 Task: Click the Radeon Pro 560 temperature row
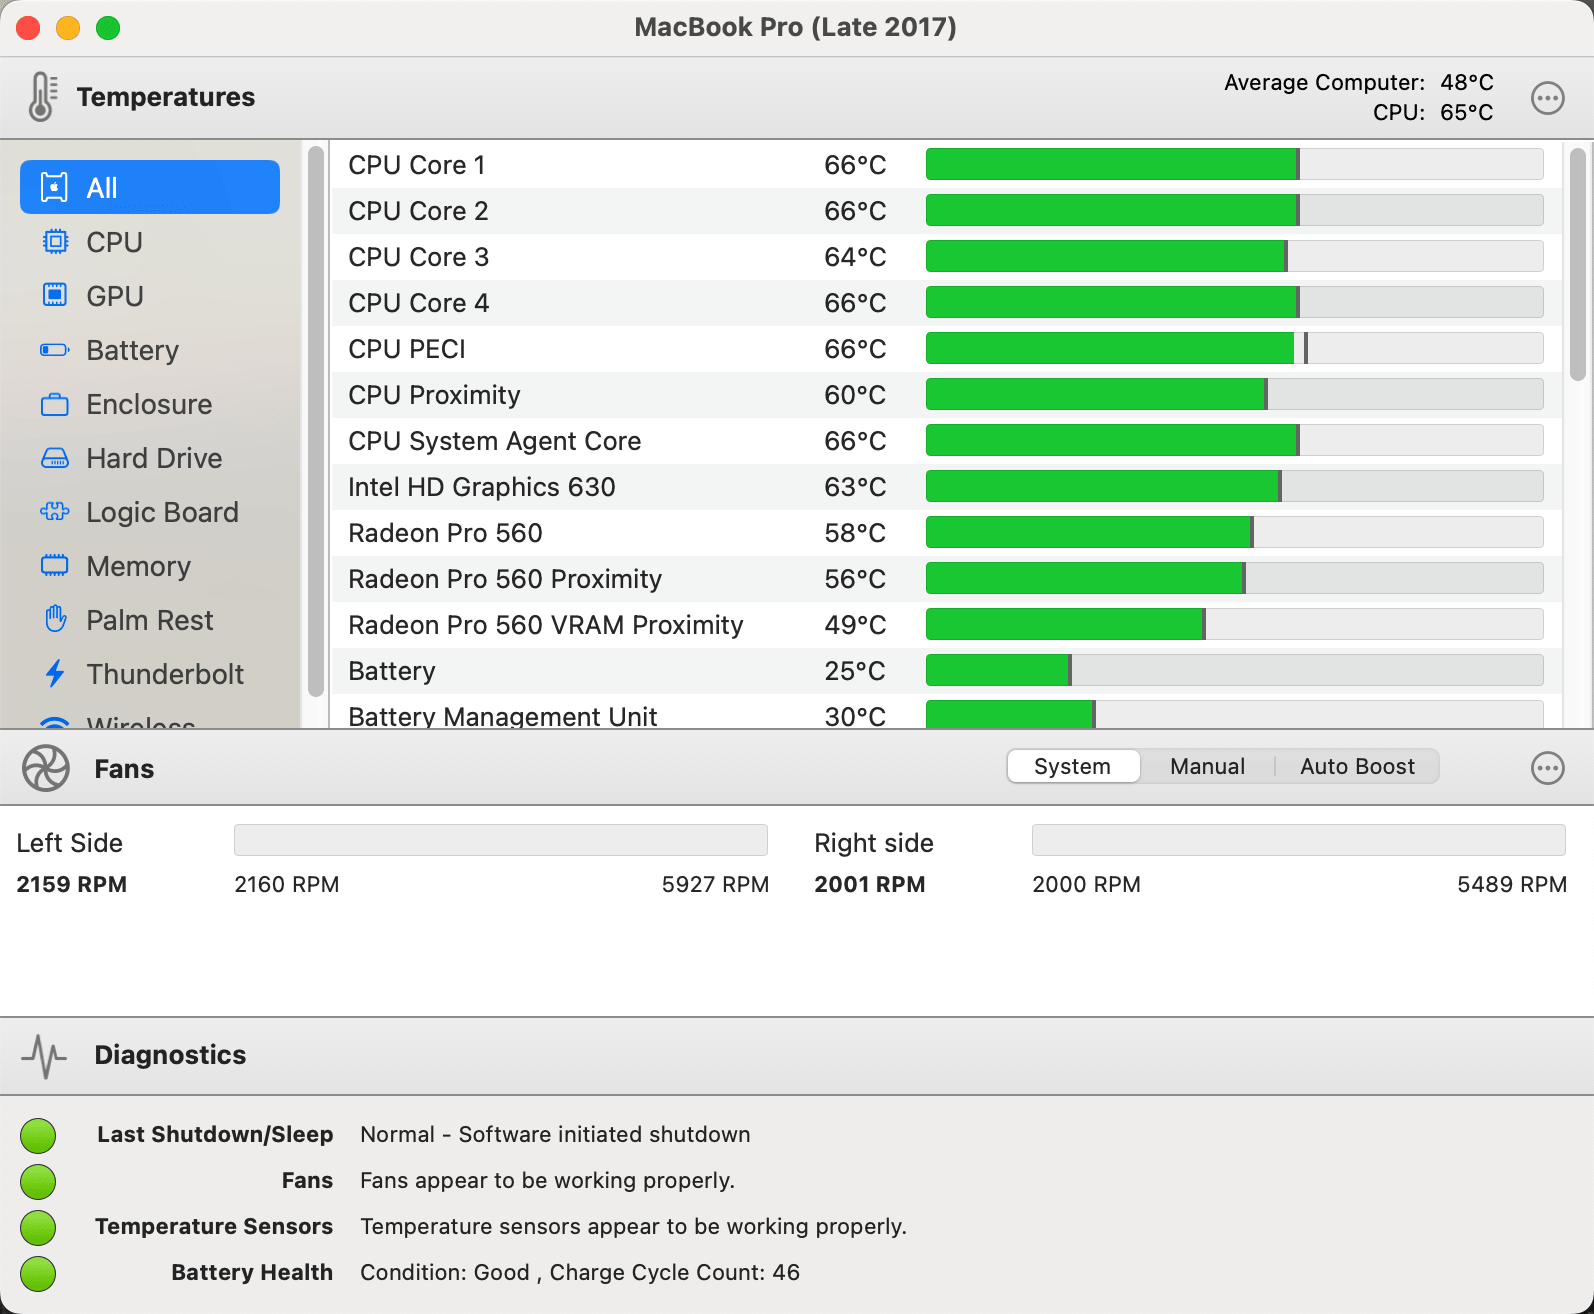point(600,533)
